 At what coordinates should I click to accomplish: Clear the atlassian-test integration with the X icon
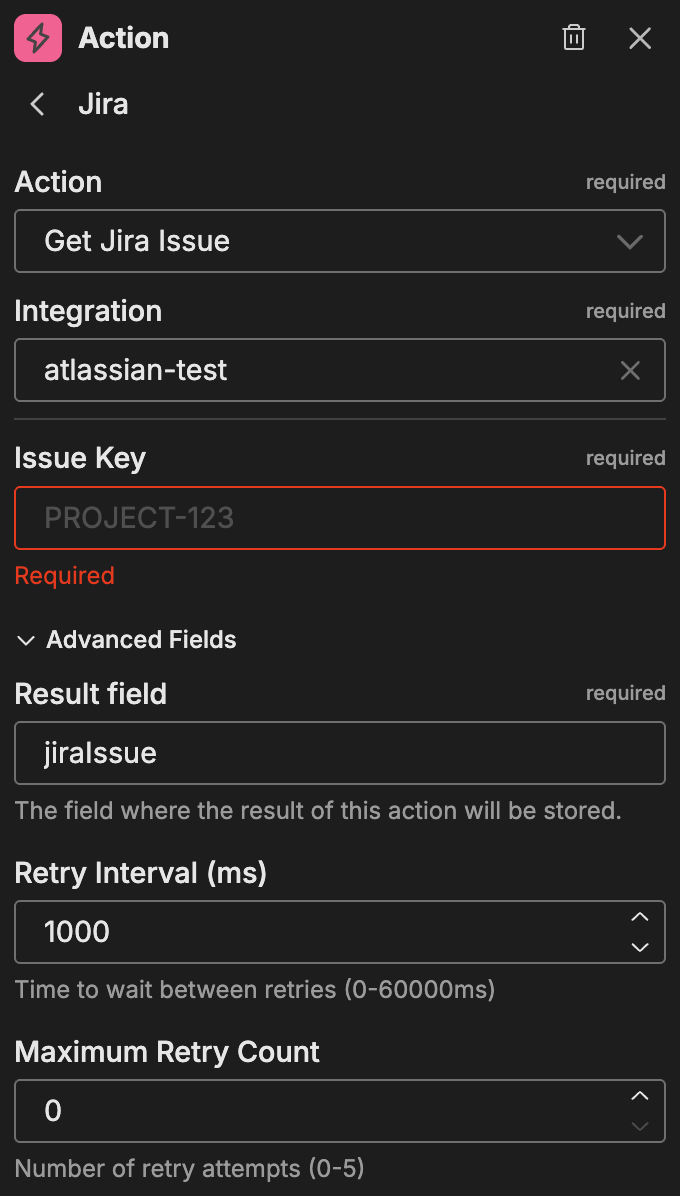pos(630,370)
